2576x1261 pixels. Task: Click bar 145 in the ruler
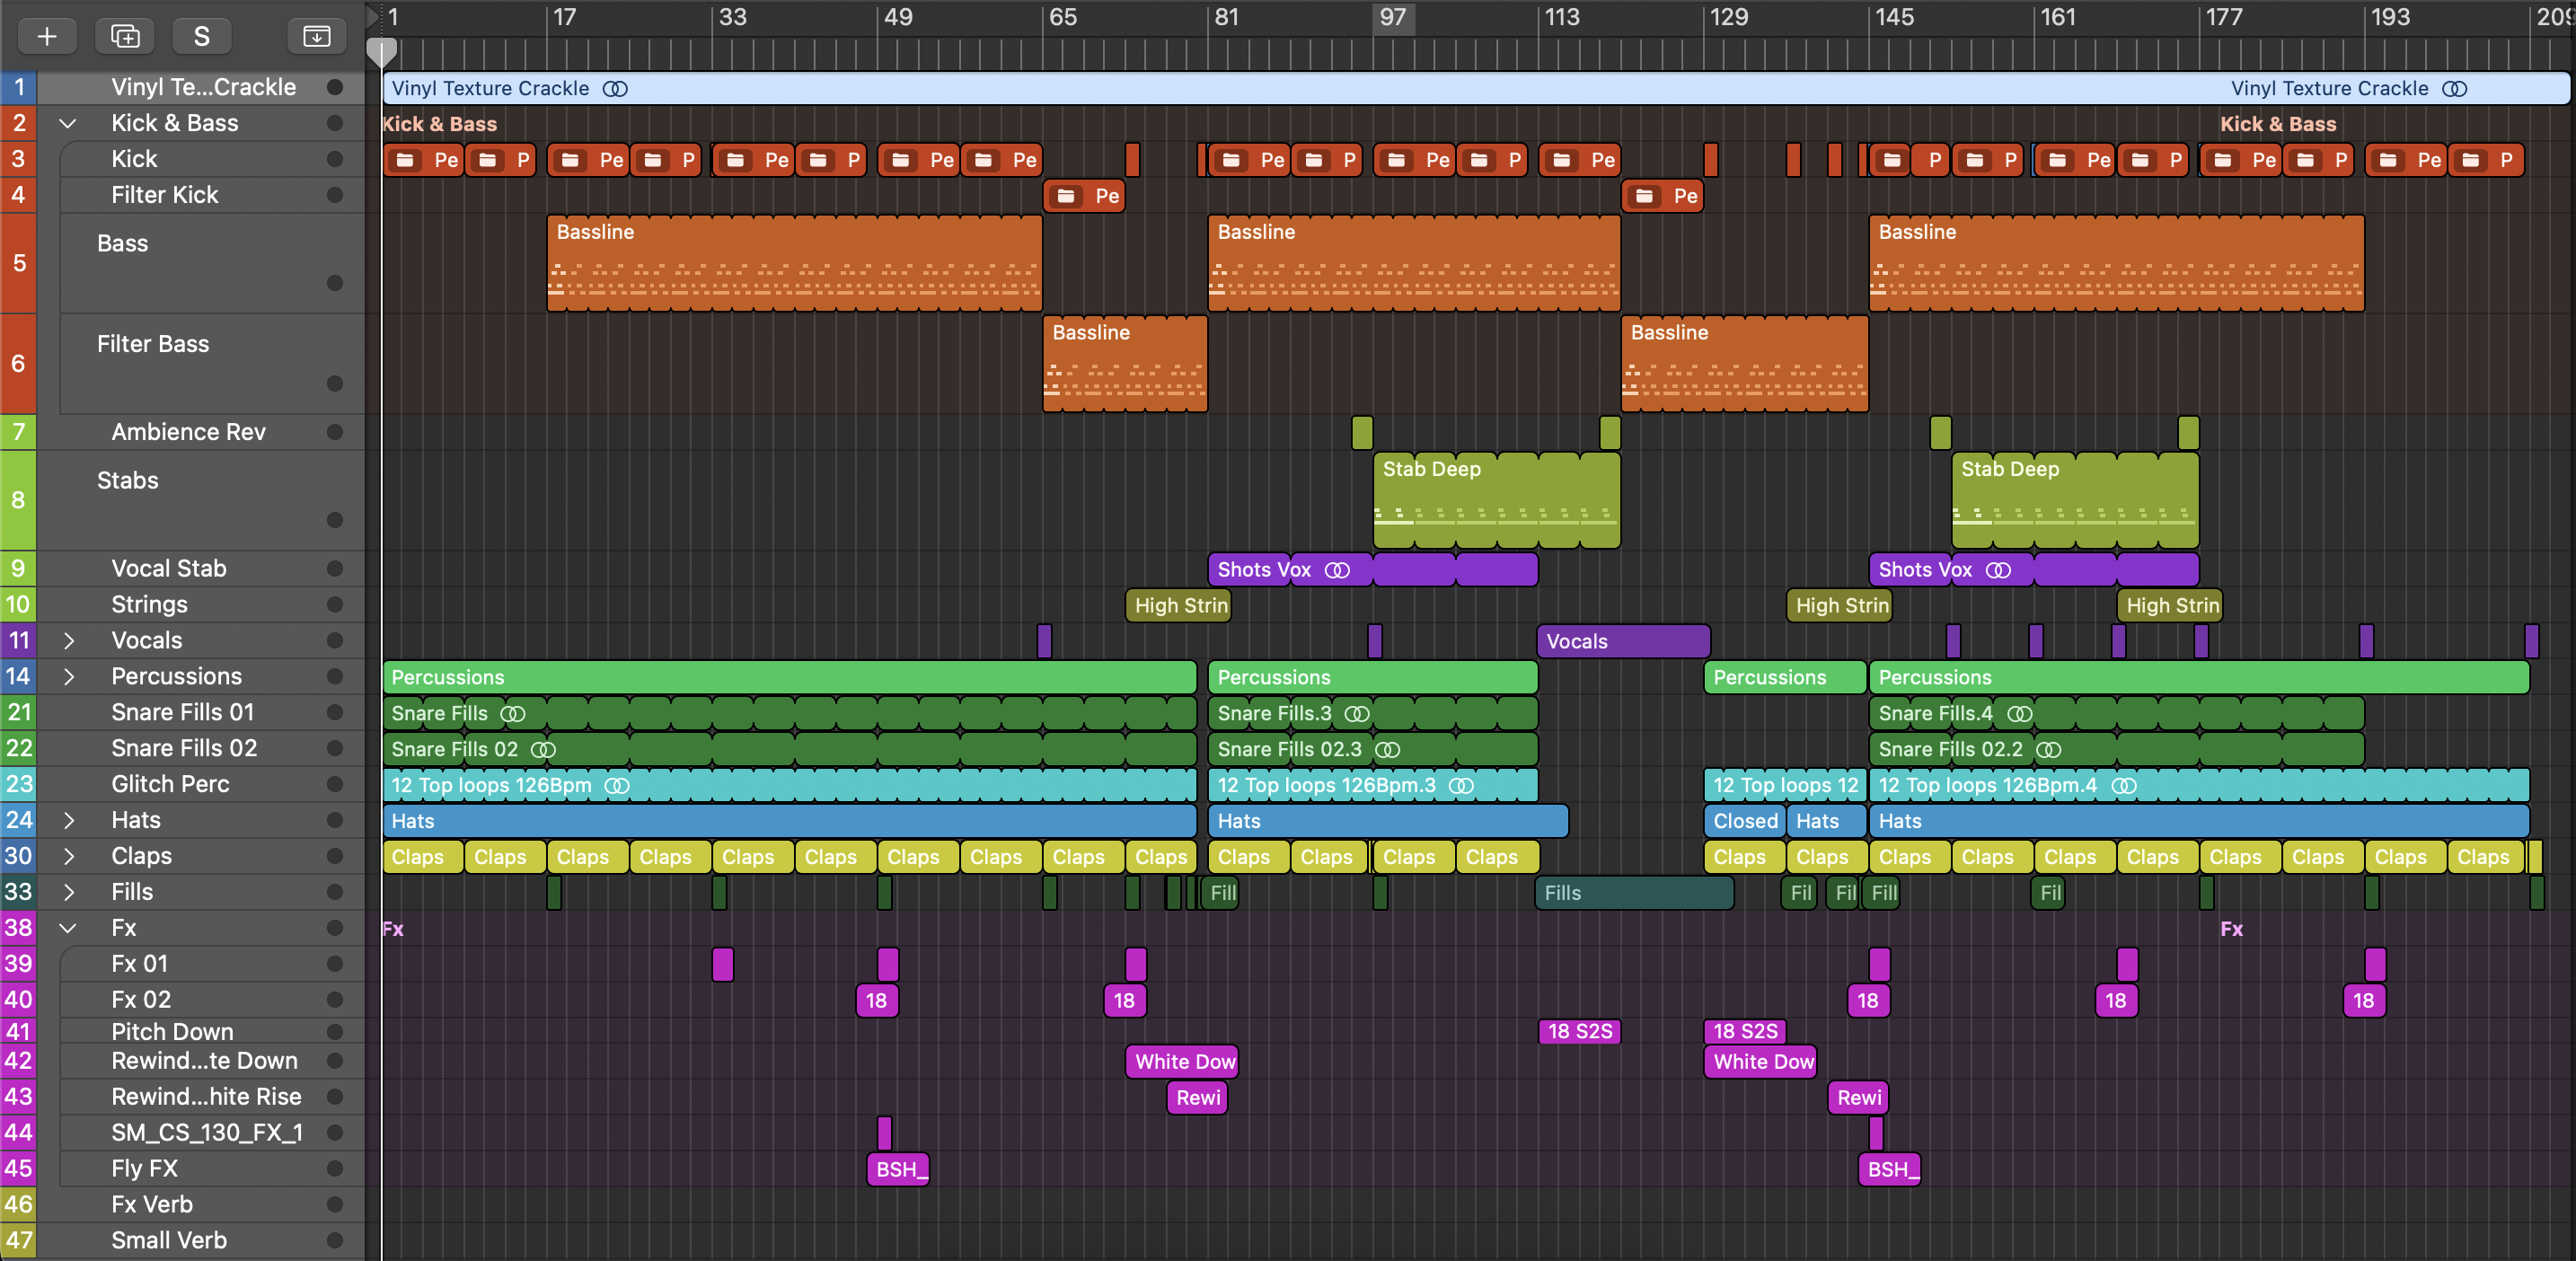pos(1894,17)
